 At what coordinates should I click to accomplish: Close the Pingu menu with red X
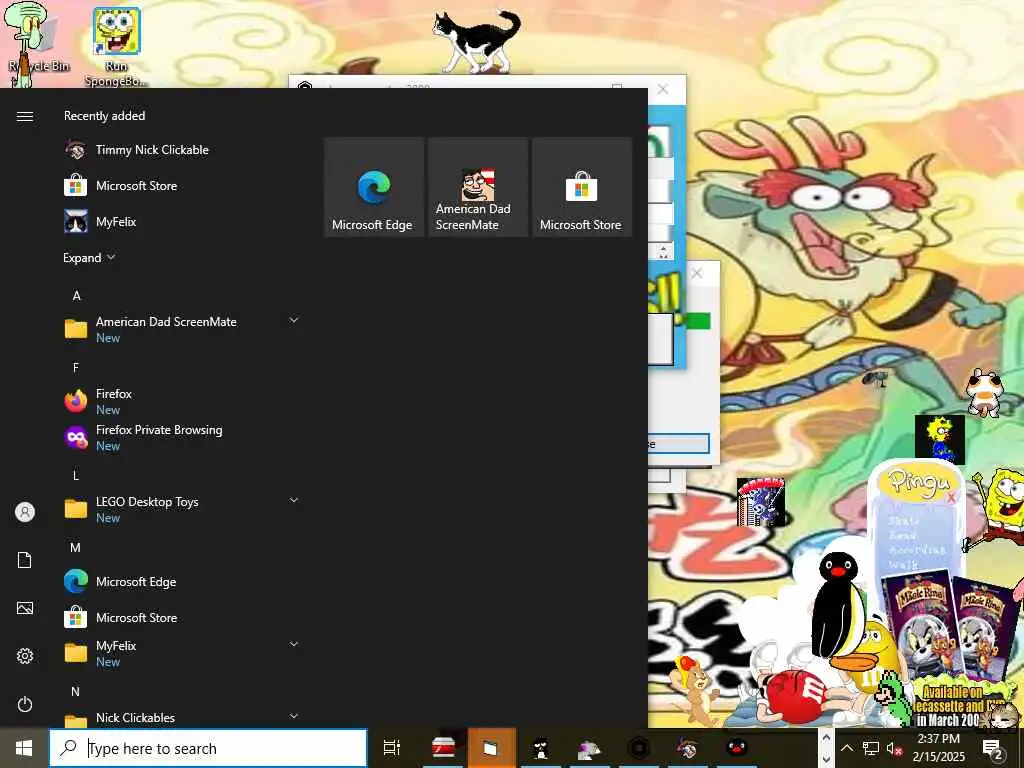(x=951, y=498)
